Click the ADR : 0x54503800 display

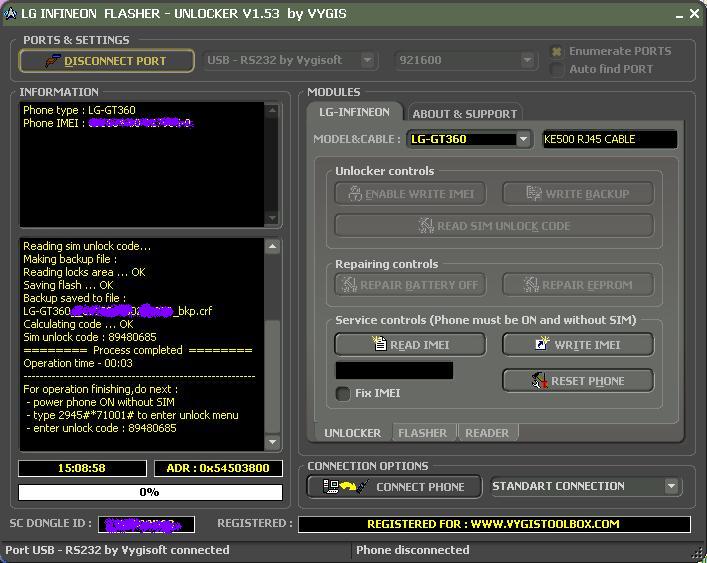(x=218, y=468)
